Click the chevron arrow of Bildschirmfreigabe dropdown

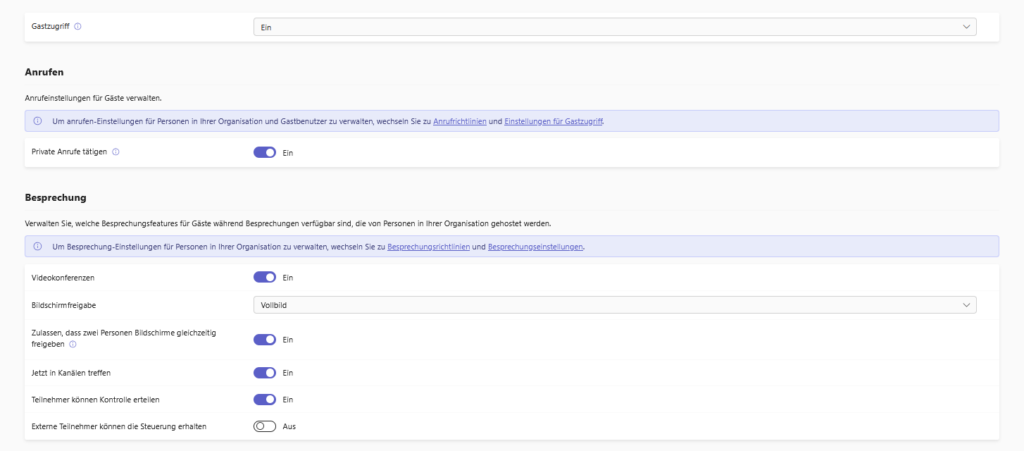tap(965, 304)
